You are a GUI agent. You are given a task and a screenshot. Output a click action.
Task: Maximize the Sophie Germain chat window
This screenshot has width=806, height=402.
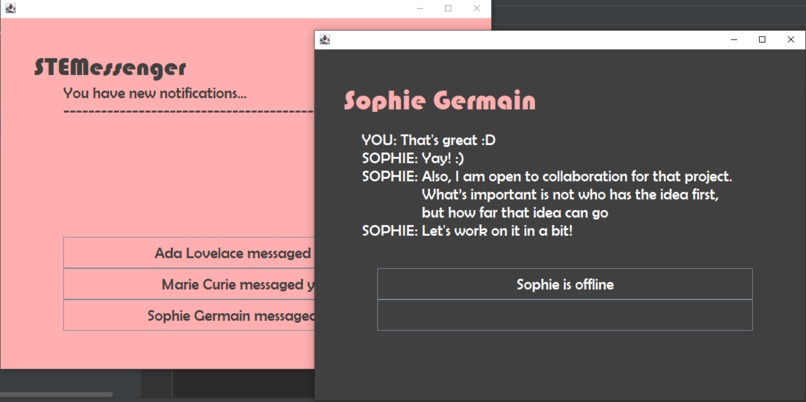pos(762,40)
